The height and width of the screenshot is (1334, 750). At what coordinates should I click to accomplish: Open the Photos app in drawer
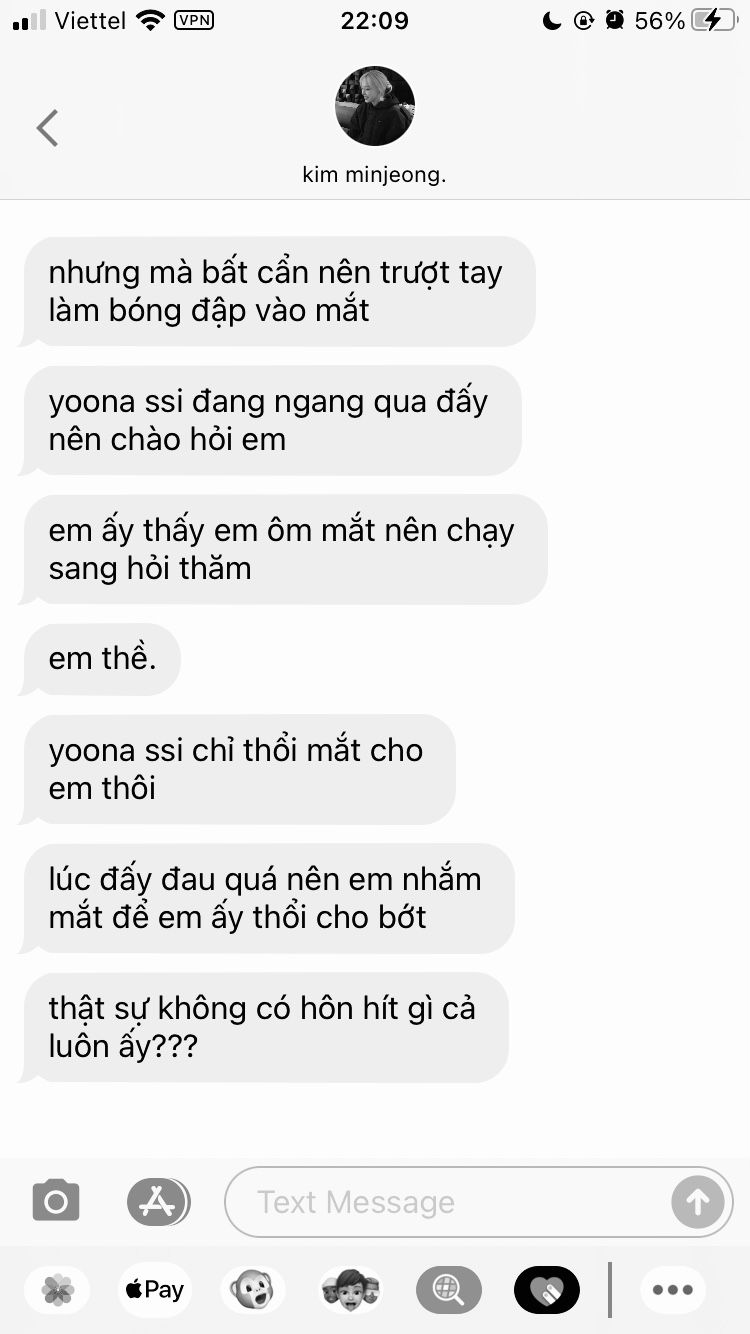(x=57, y=1290)
